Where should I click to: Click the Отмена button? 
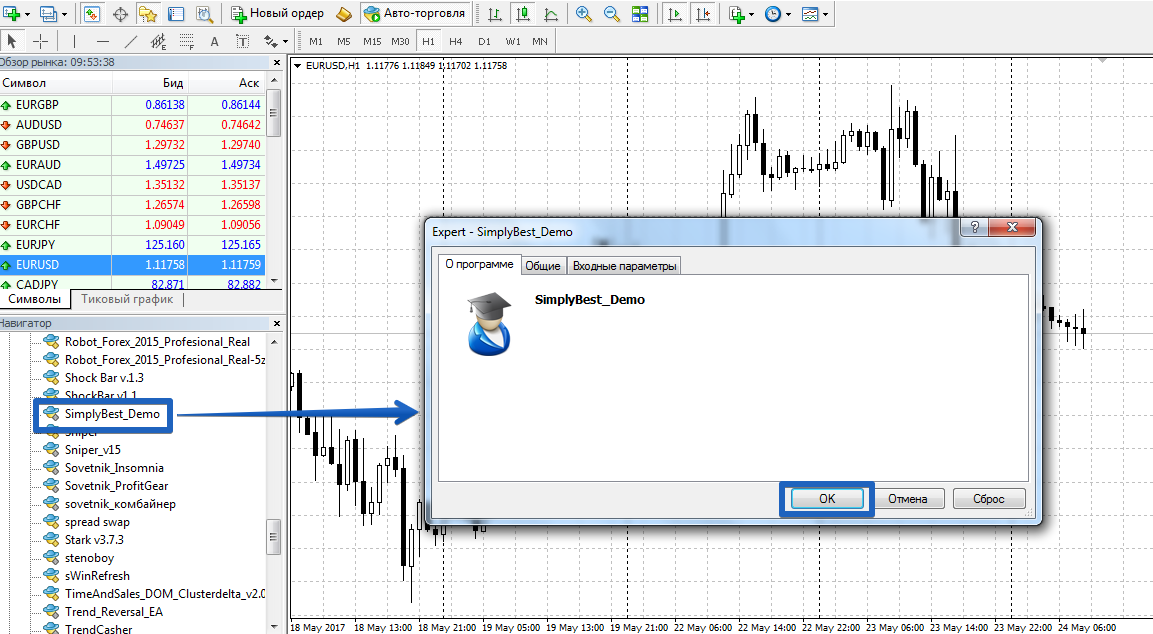[907, 498]
